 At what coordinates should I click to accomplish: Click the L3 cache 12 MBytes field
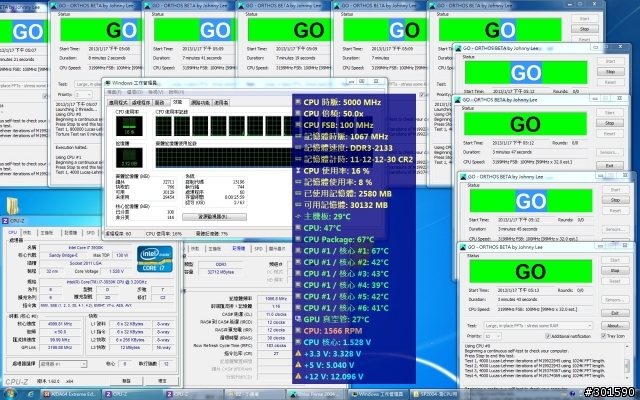coord(129,348)
